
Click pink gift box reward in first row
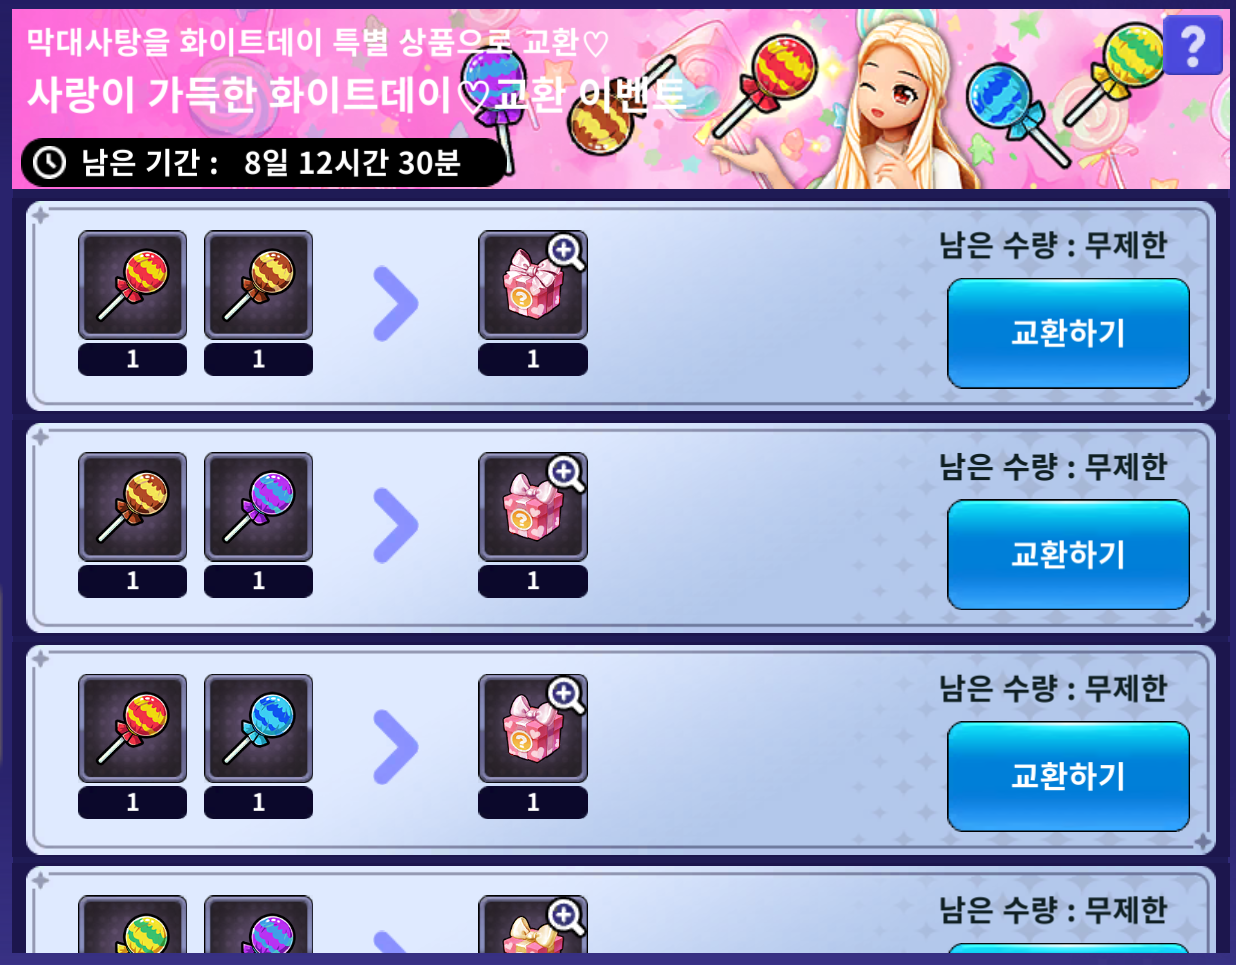[533, 285]
